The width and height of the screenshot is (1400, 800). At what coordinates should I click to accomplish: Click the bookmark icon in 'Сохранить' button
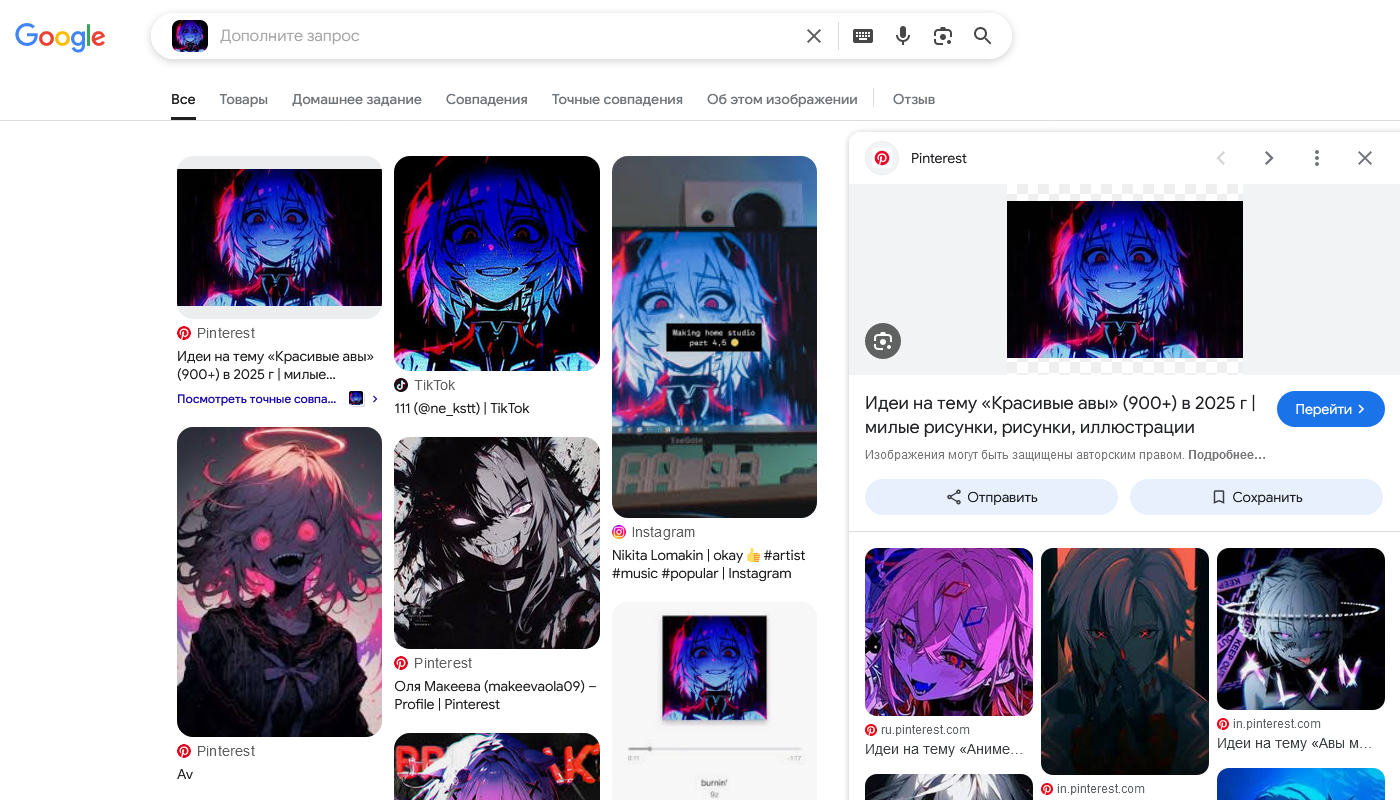(1218, 497)
